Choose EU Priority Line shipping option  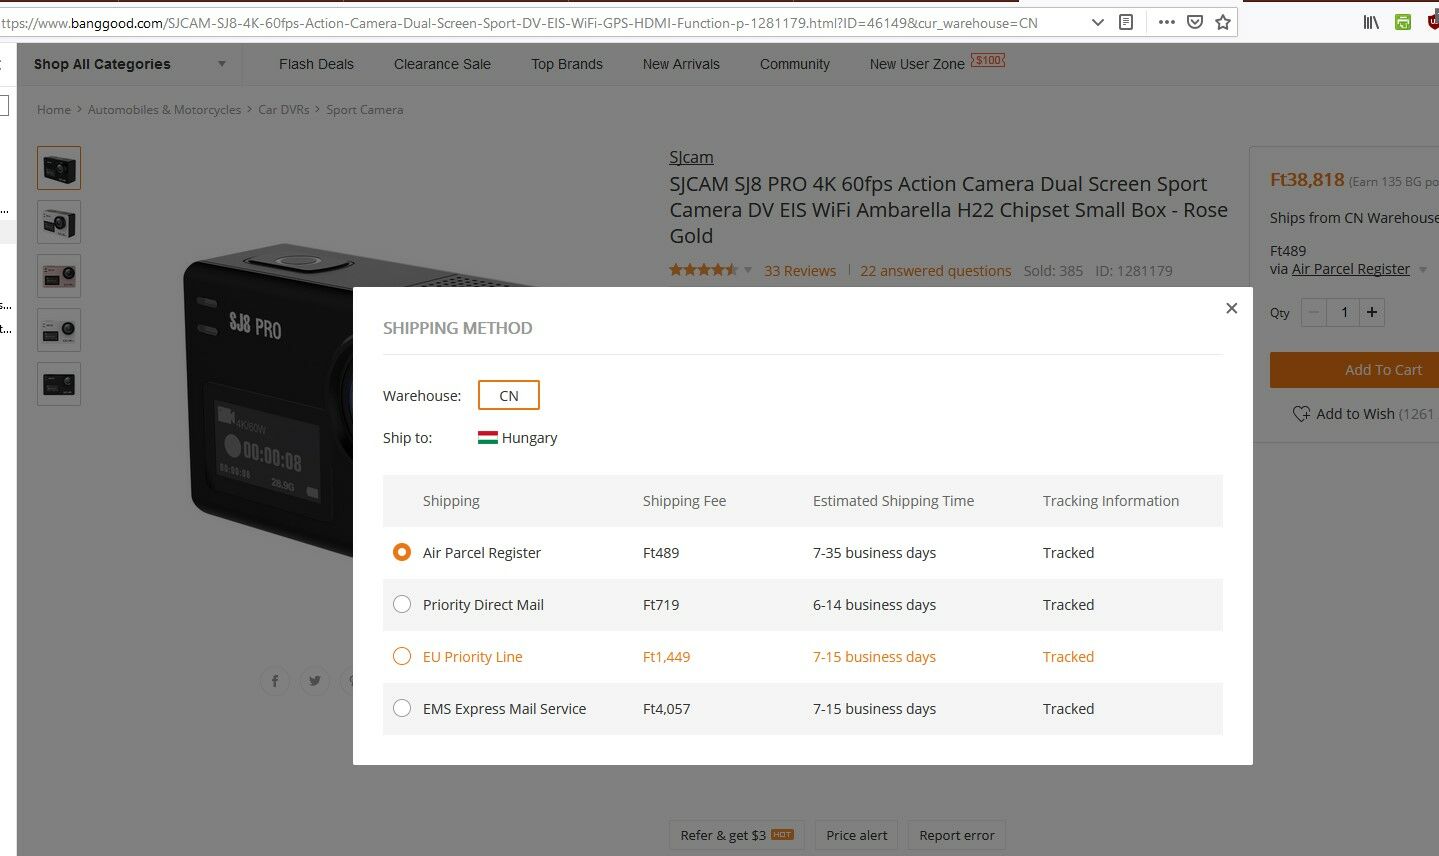(402, 656)
